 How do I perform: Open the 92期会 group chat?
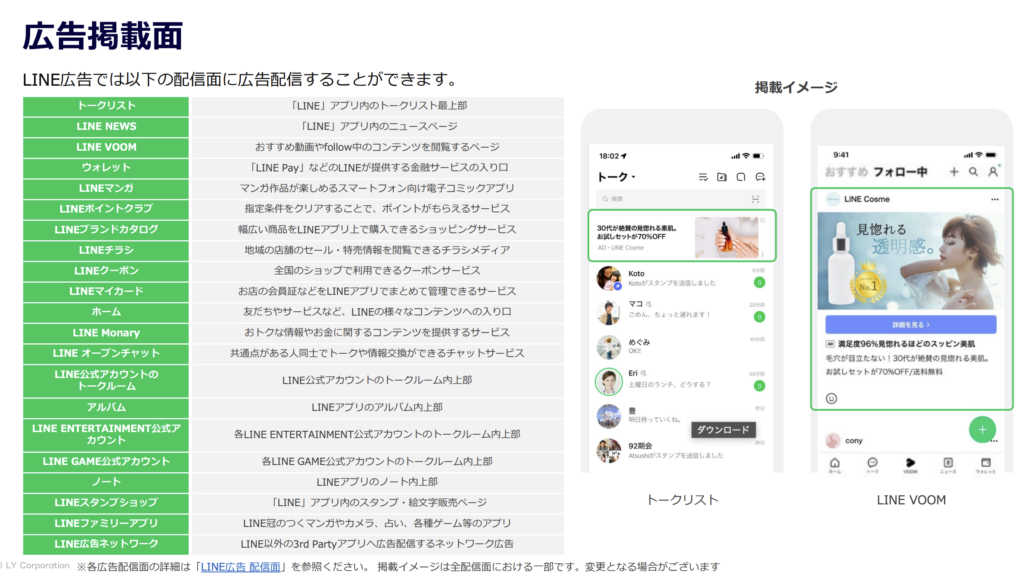[x=680, y=451]
